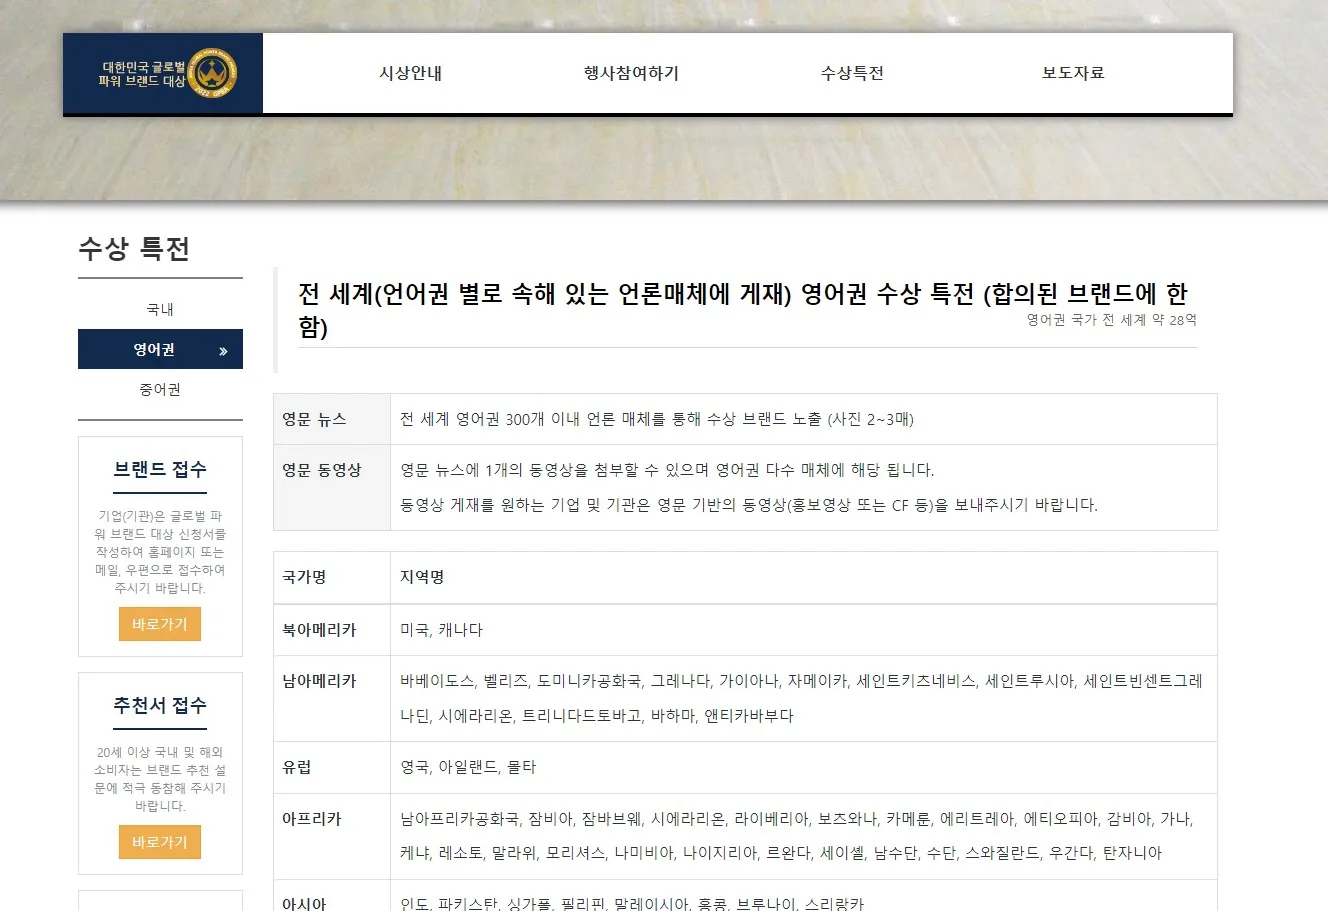Open the 수상특전 navigation menu

pyautogui.click(x=850, y=72)
